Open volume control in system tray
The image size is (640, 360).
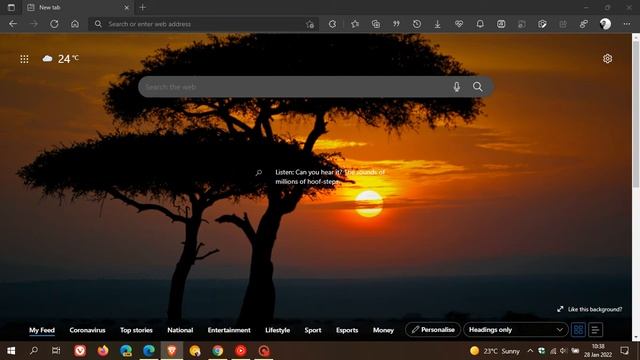click(x=563, y=351)
